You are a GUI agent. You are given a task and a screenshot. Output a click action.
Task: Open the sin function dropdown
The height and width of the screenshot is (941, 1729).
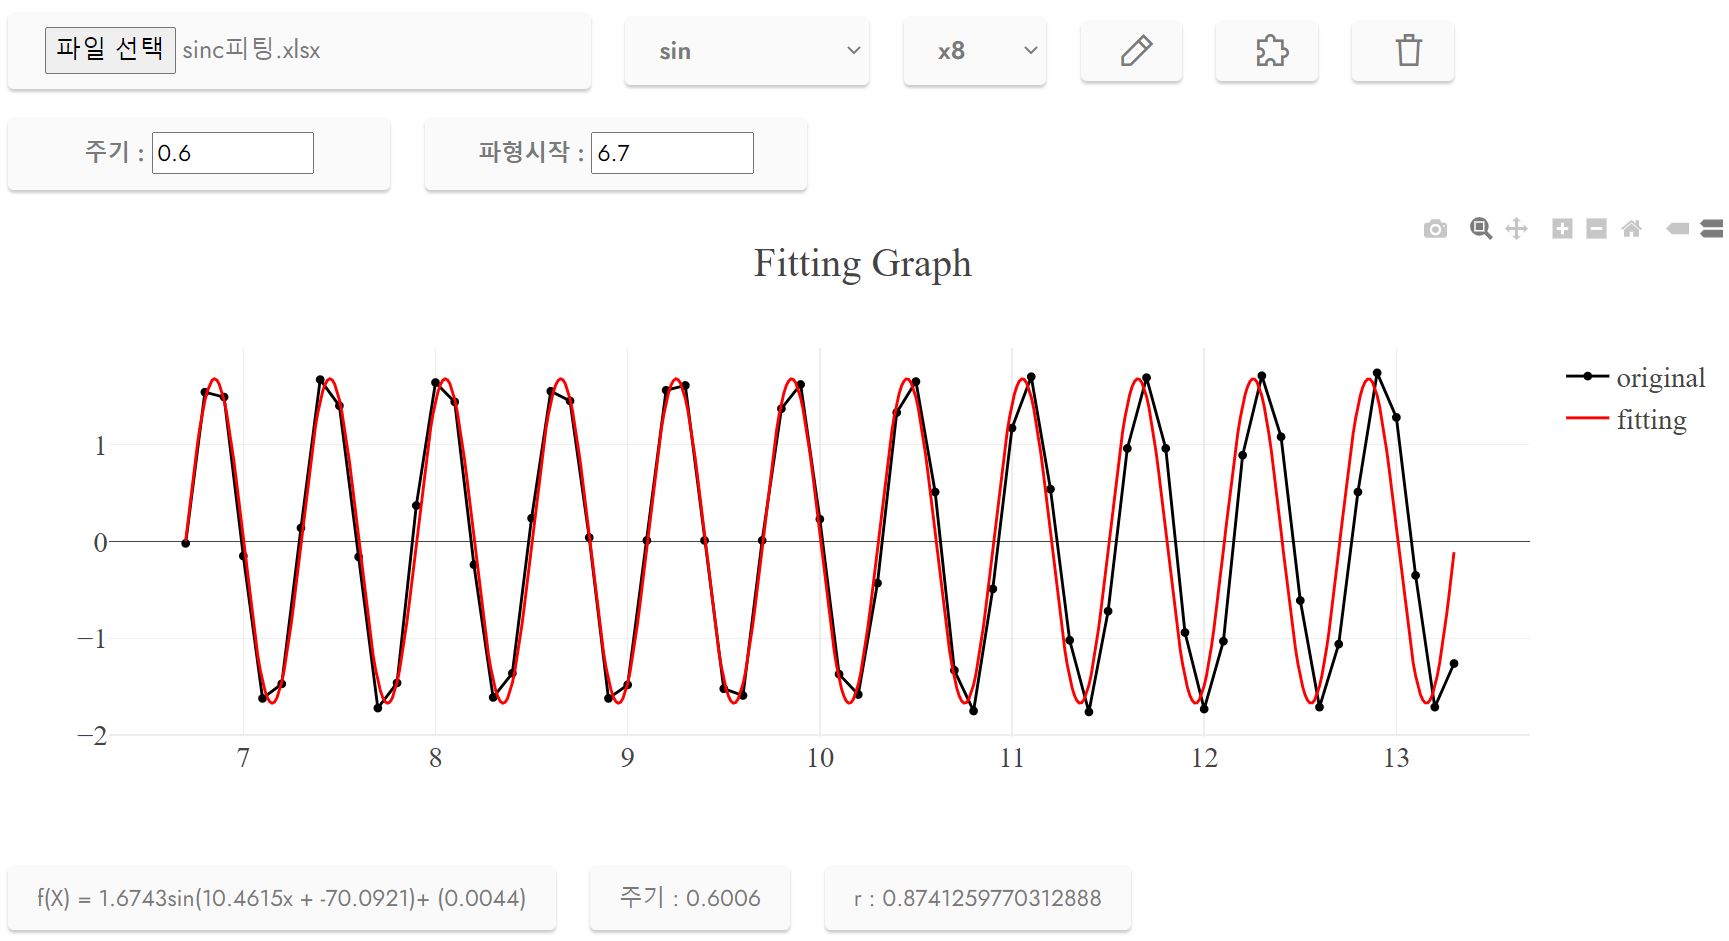point(746,51)
